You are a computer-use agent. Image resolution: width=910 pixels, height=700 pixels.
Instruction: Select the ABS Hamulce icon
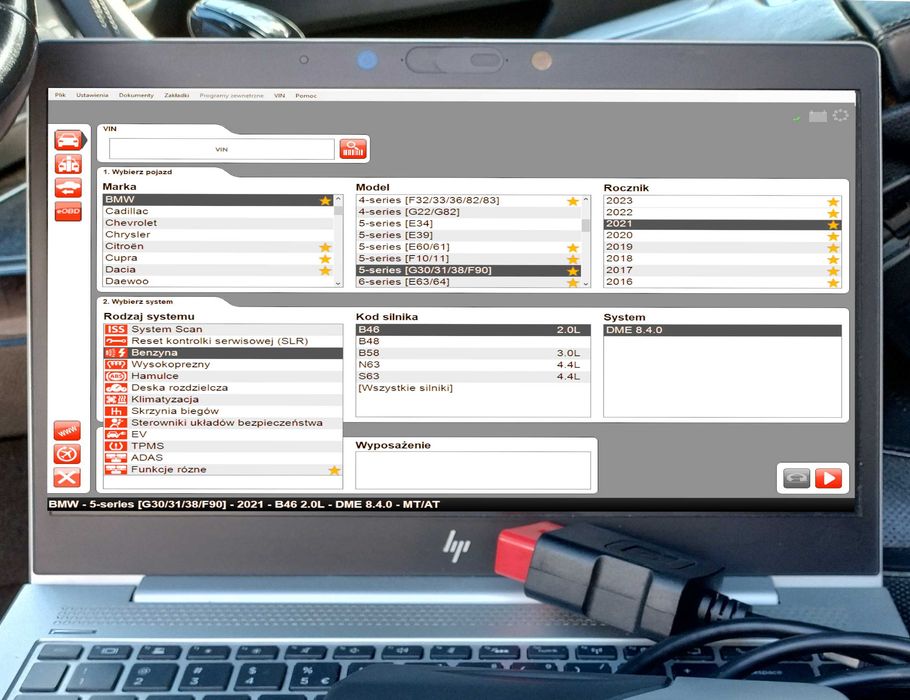click(116, 376)
